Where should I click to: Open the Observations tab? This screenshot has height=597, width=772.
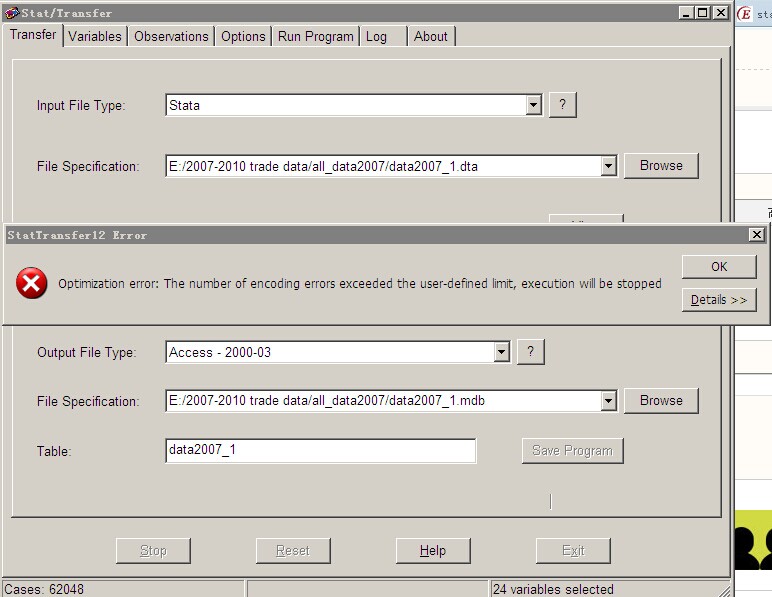point(171,36)
